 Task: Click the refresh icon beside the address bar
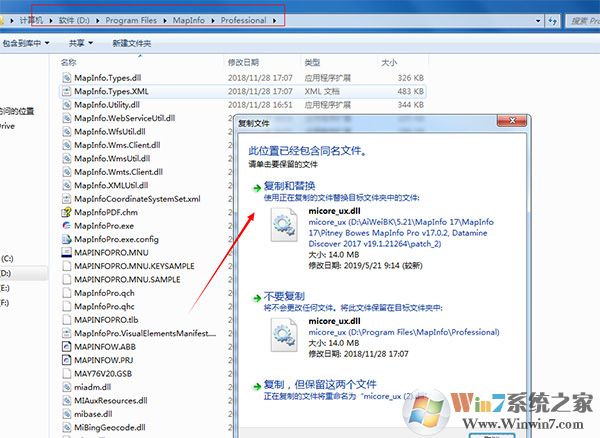click(552, 21)
